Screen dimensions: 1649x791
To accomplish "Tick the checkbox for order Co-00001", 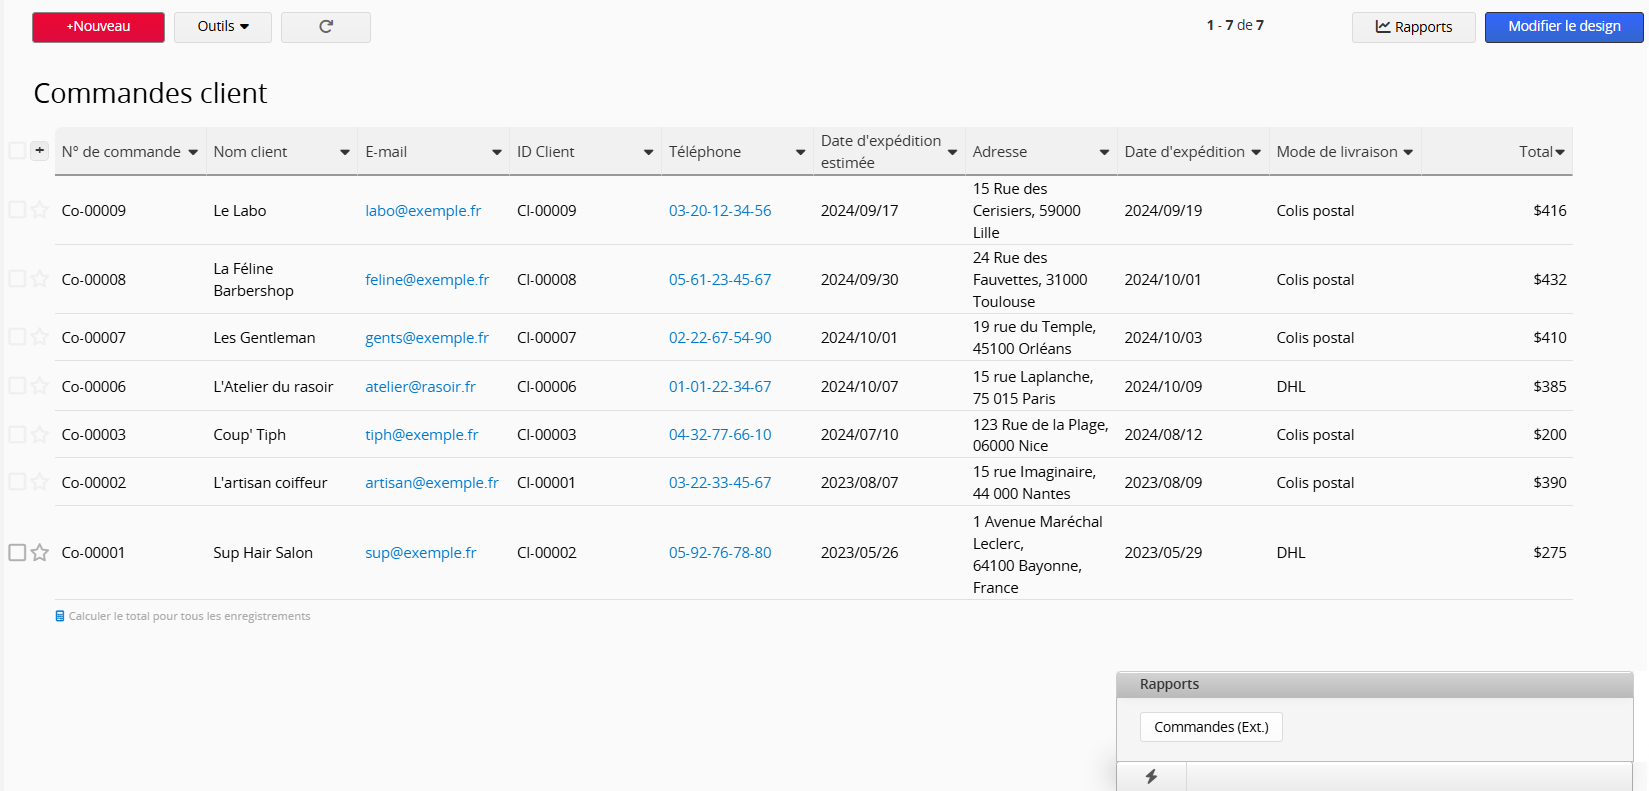I will (x=17, y=553).
